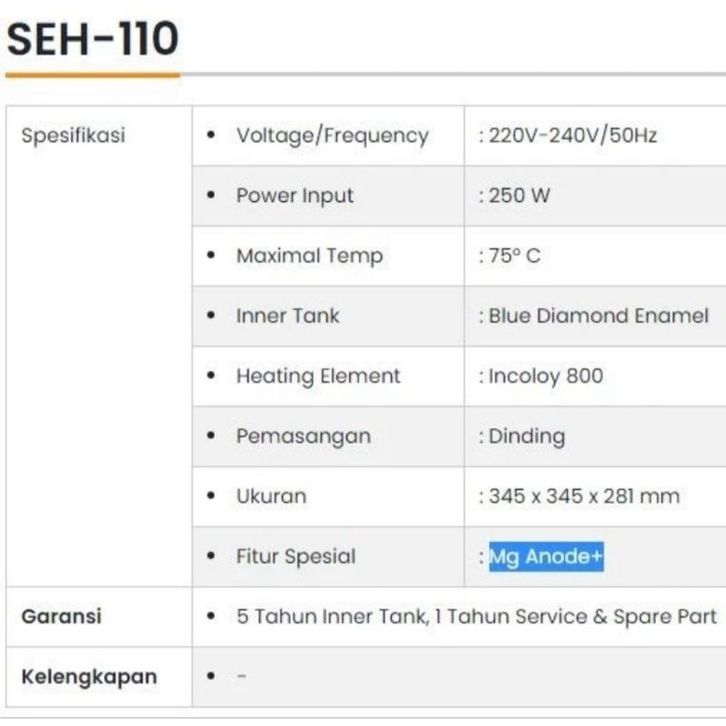Screen dimensions: 726x726
Task: Click the Heating Element label
Action: pos(318,376)
